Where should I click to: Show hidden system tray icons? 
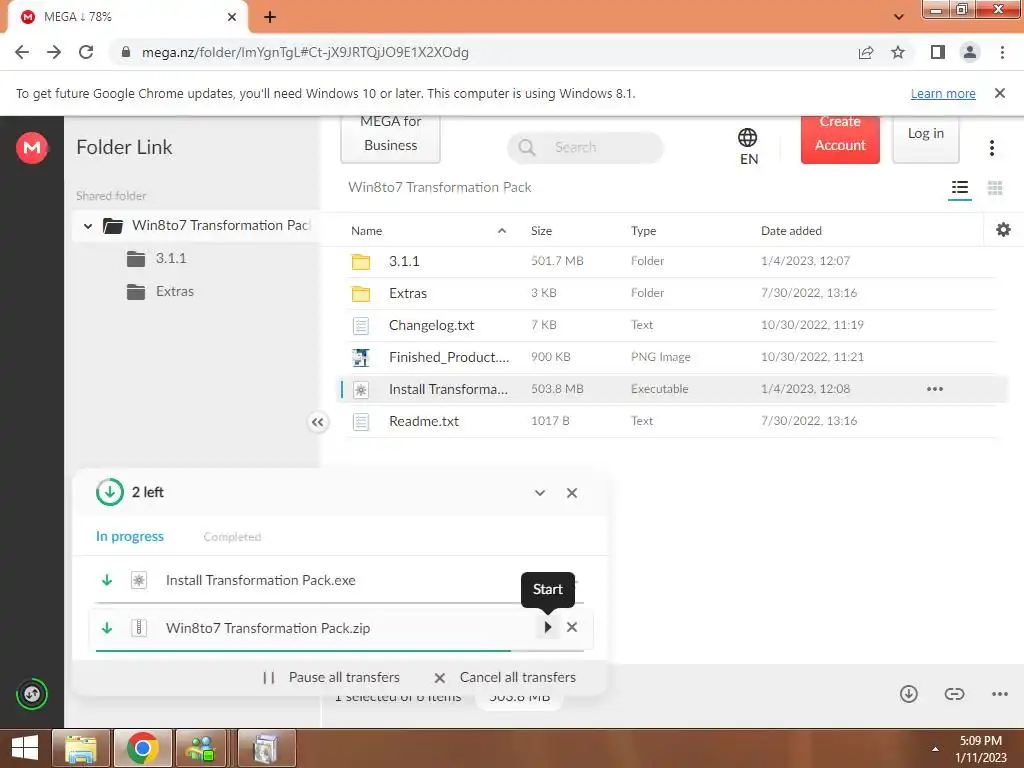(x=935, y=749)
